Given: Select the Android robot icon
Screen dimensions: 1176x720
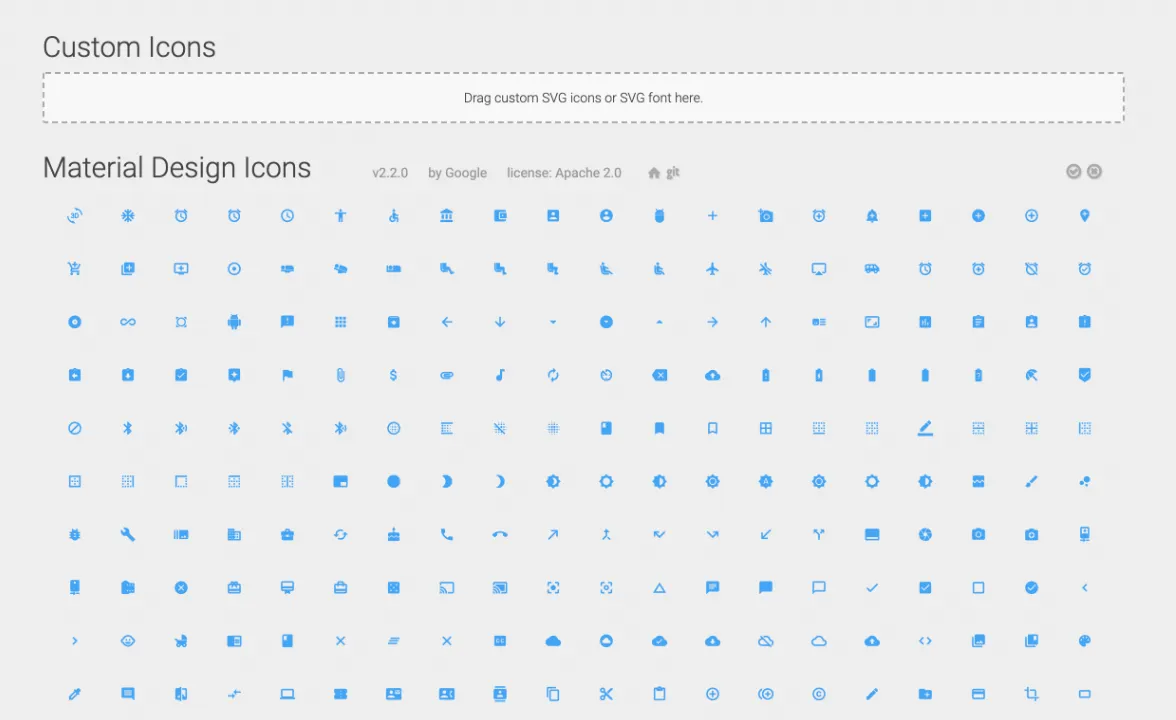Looking at the screenshot, I should 234,322.
